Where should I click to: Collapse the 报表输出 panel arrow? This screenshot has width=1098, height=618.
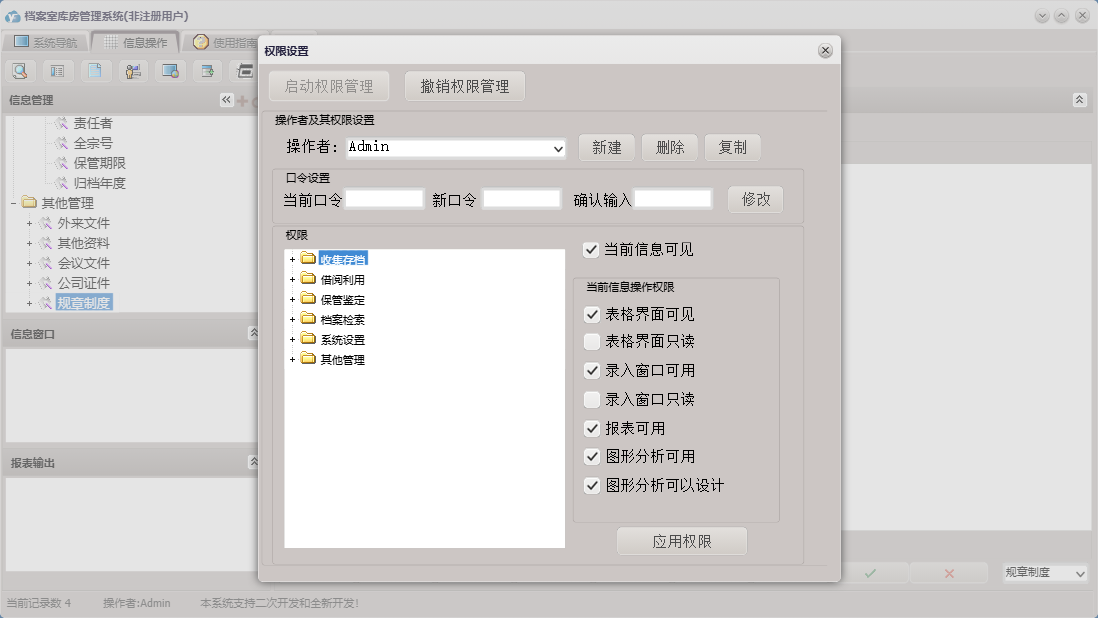point(253,462)
